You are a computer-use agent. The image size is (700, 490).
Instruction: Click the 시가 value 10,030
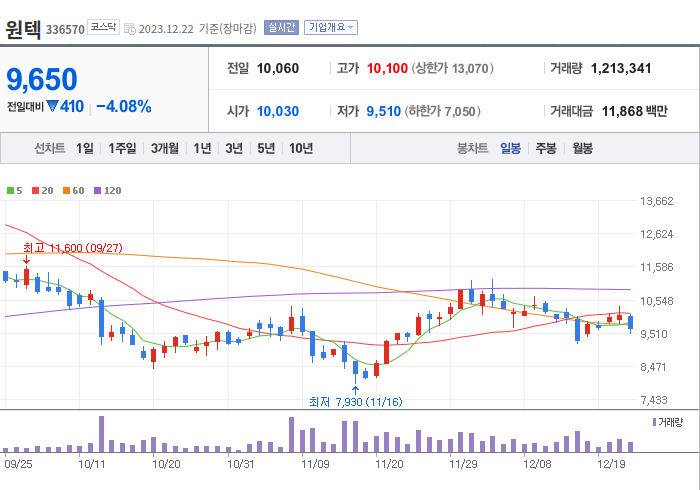[x=278, y=111]
